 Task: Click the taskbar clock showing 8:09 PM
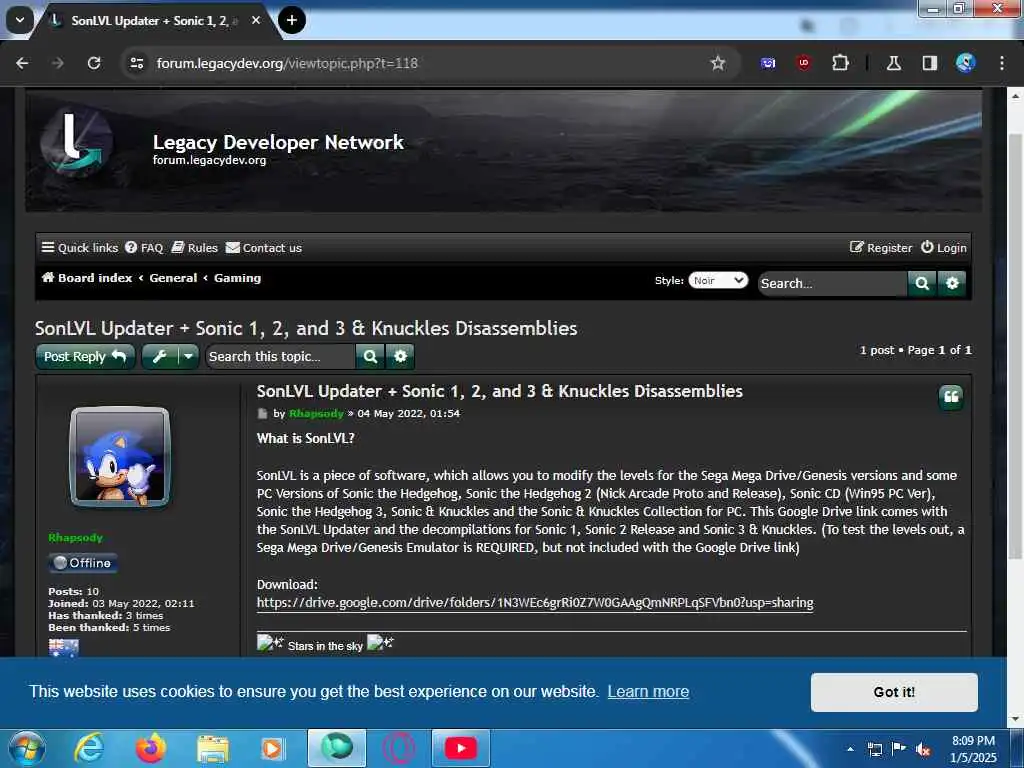(x=974, y=749)
